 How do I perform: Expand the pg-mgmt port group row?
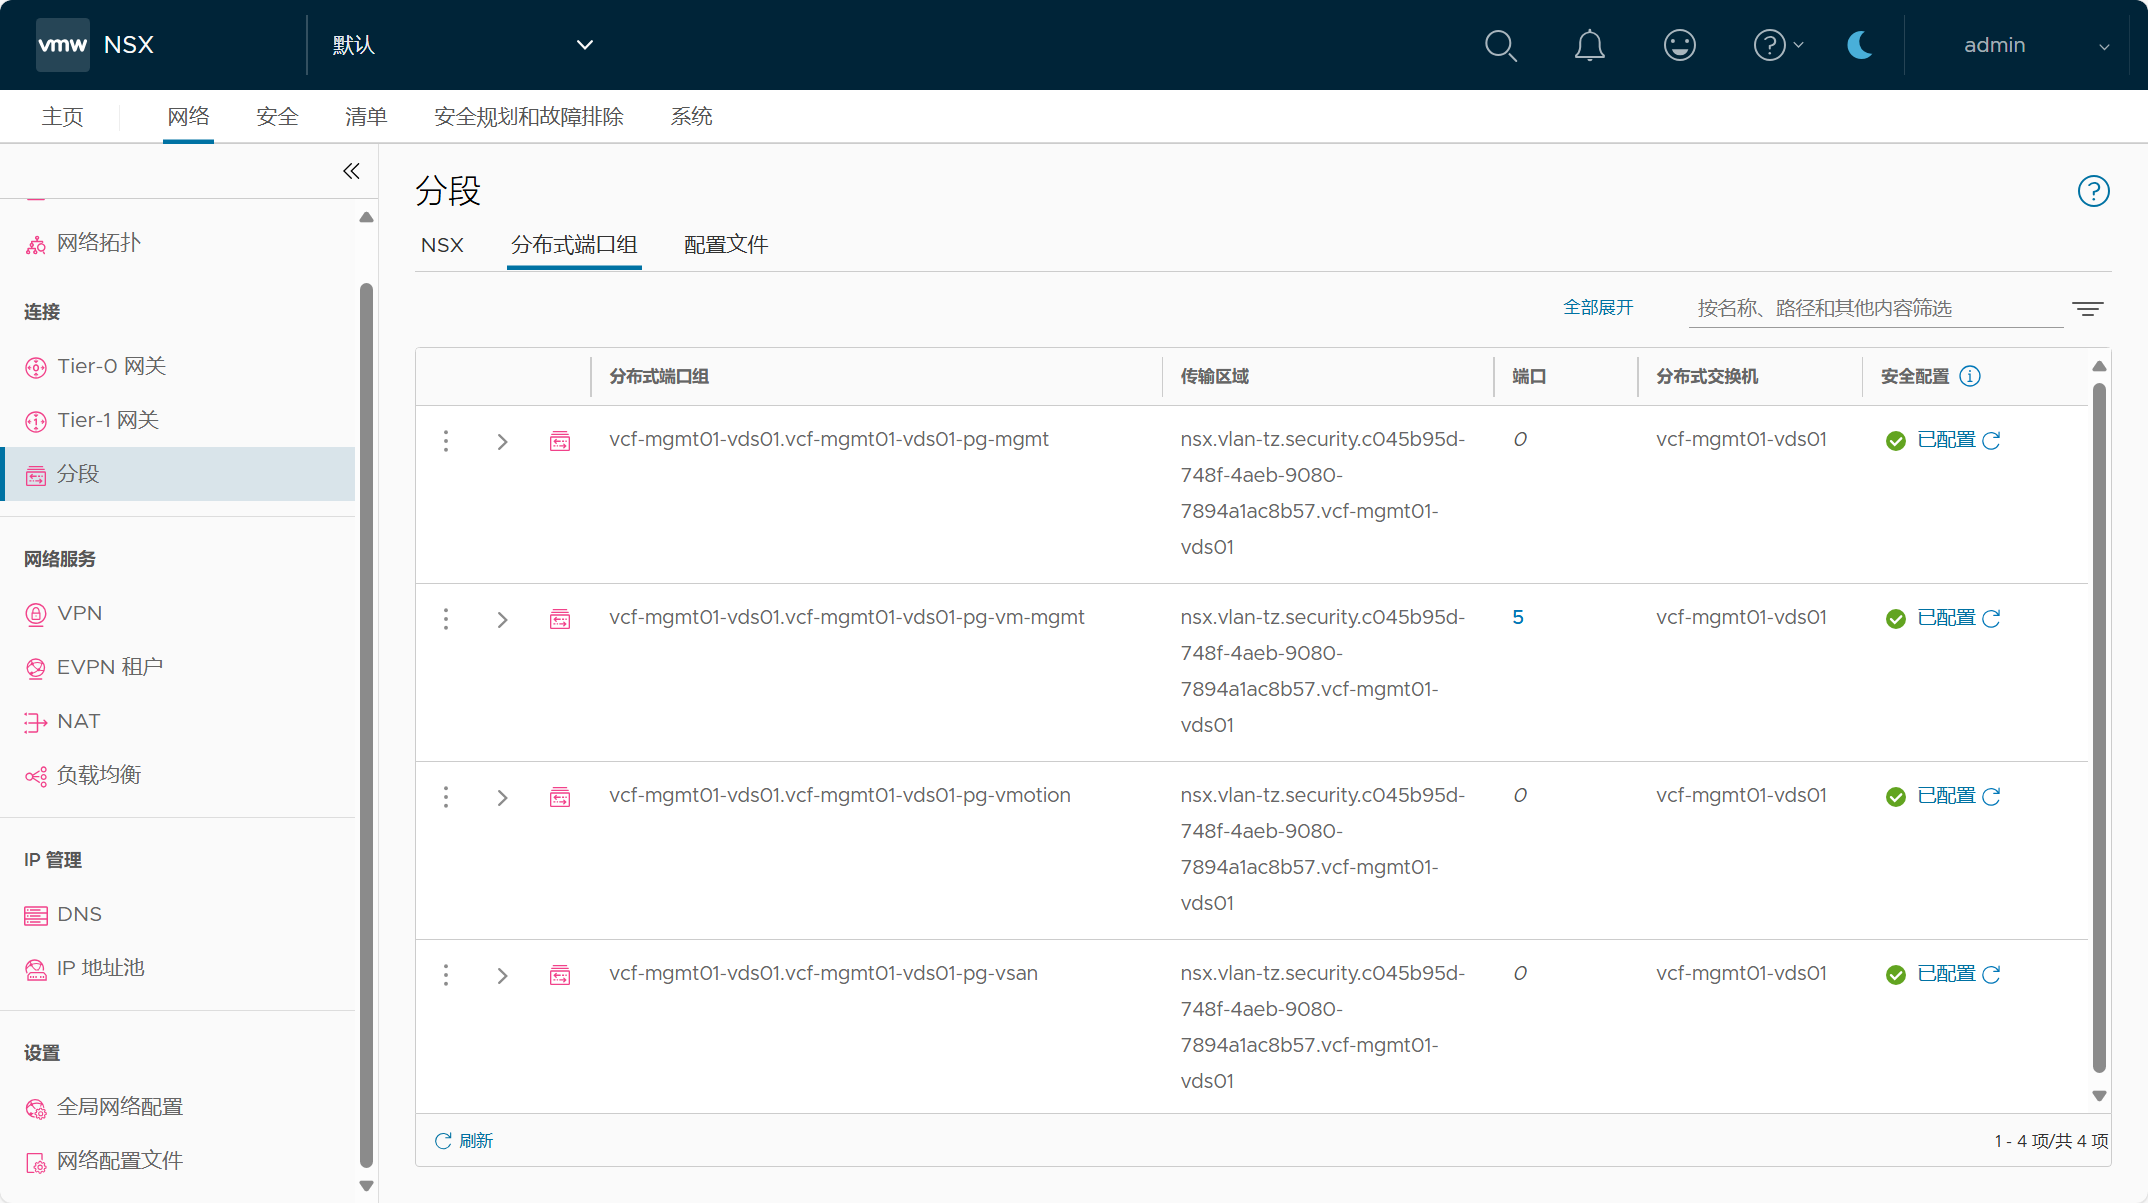click(502, 442)
